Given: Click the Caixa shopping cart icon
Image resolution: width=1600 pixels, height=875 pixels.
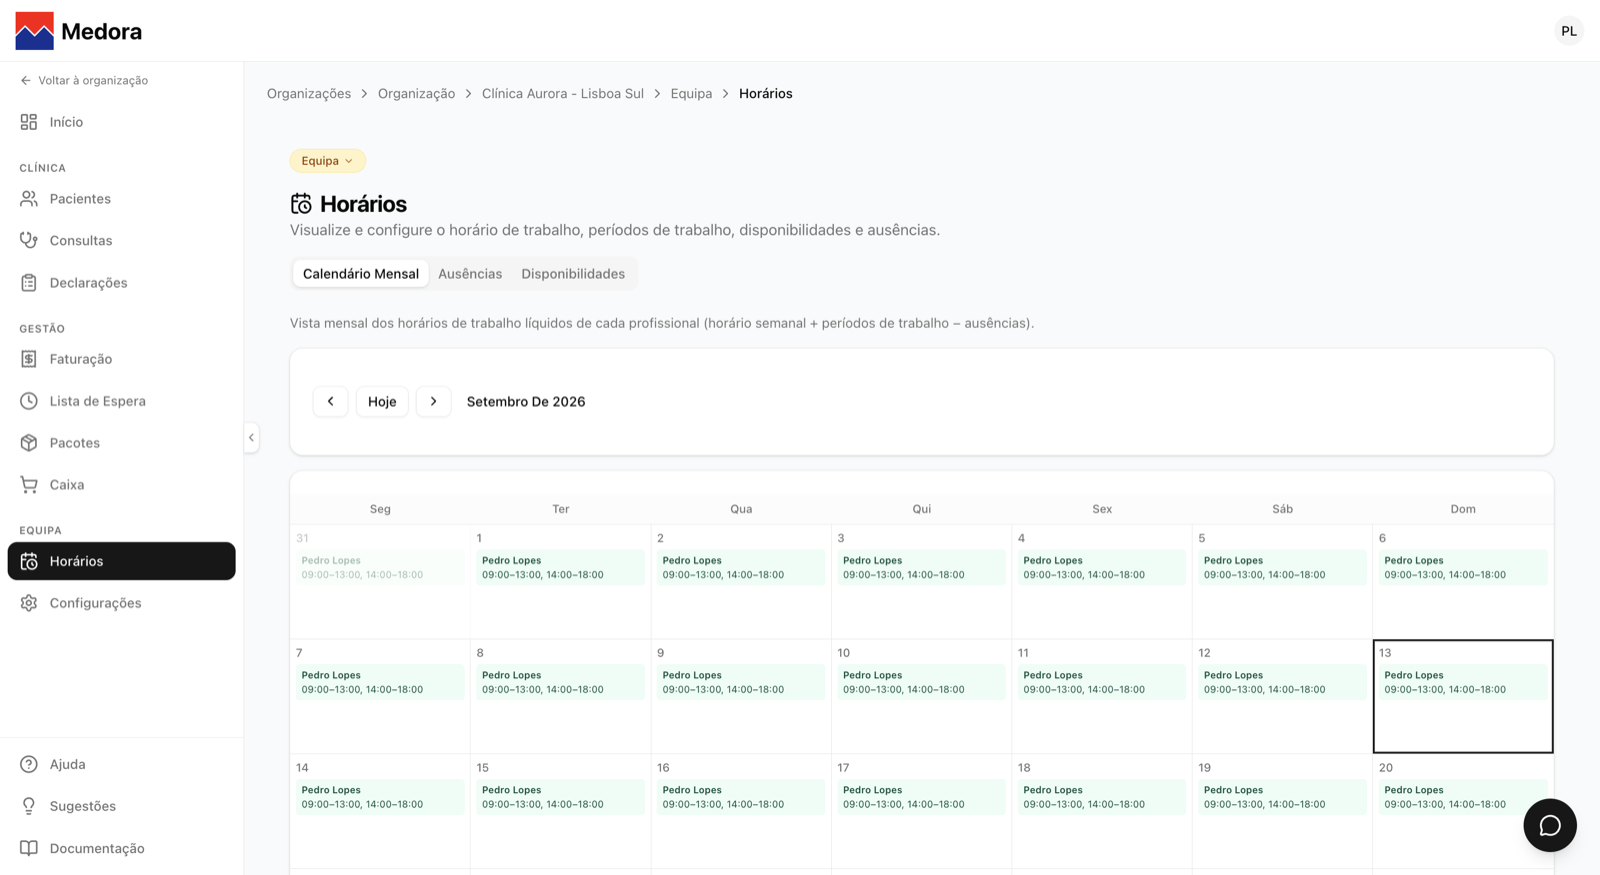Looking at the screenshot, I should click(x=29, y=485).
